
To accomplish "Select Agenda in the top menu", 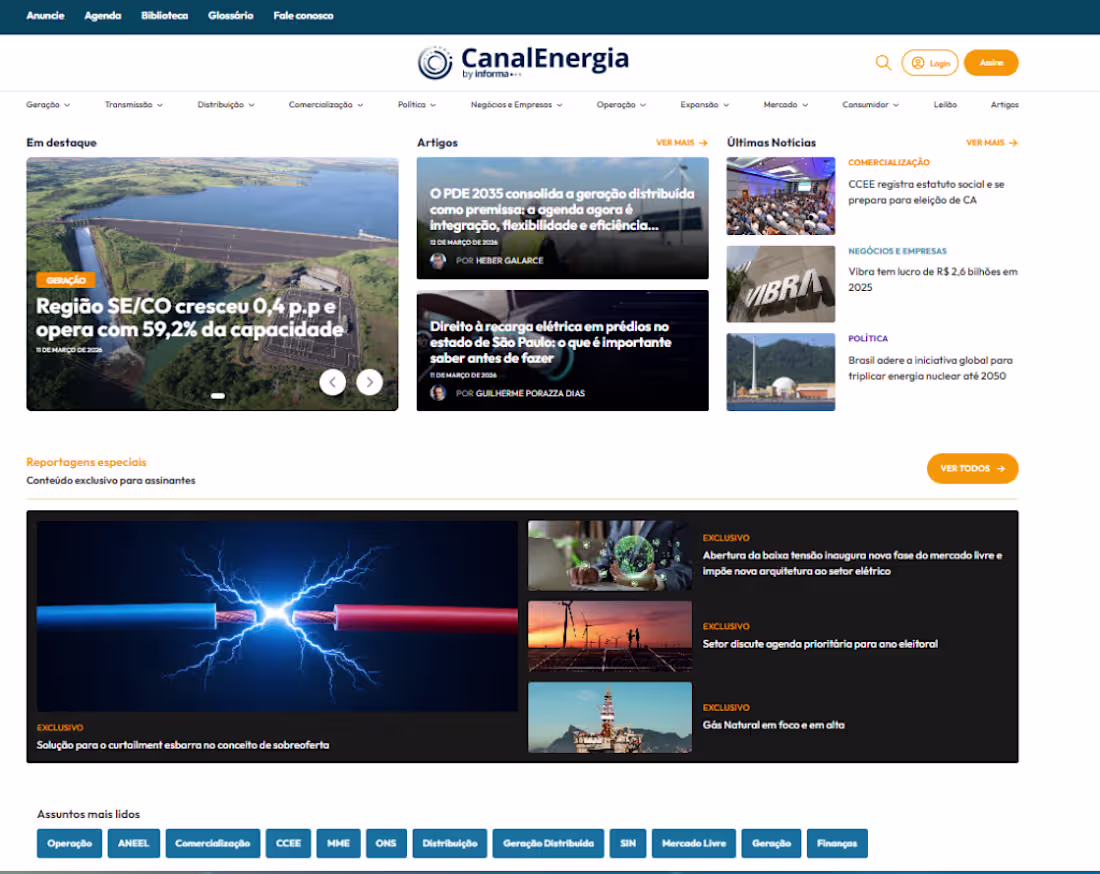I will click(103, 16).
